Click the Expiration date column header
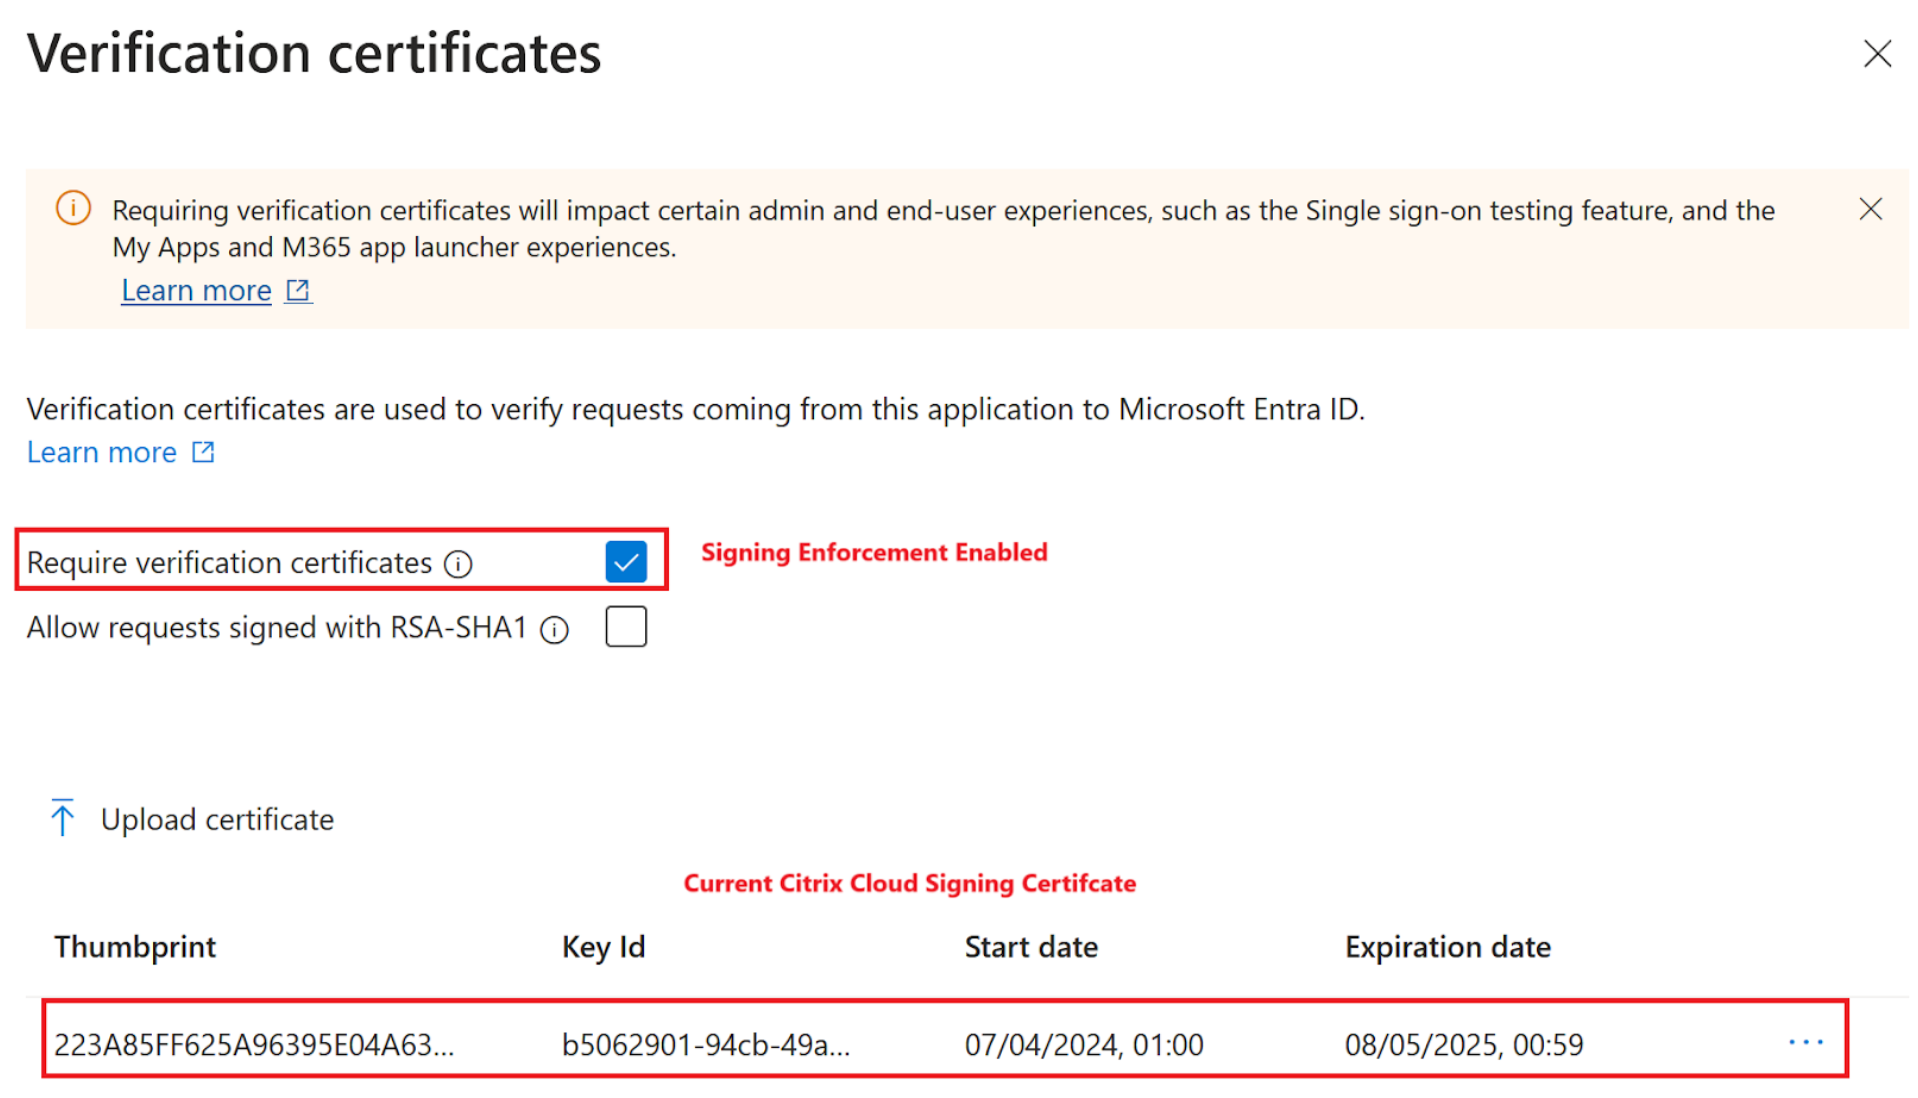This screenshot has width=1918, height=1098. pos(1447,946)
